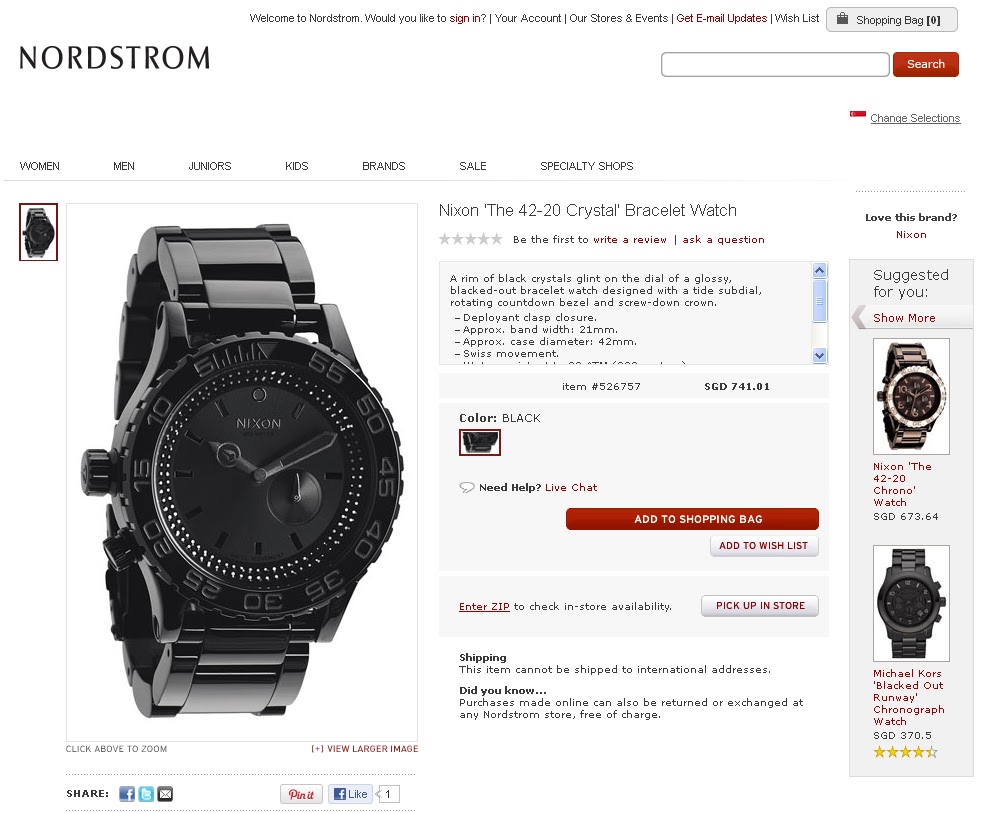Click the search input field
This screenshot has height=813, width=985.
tap(775, 64)
